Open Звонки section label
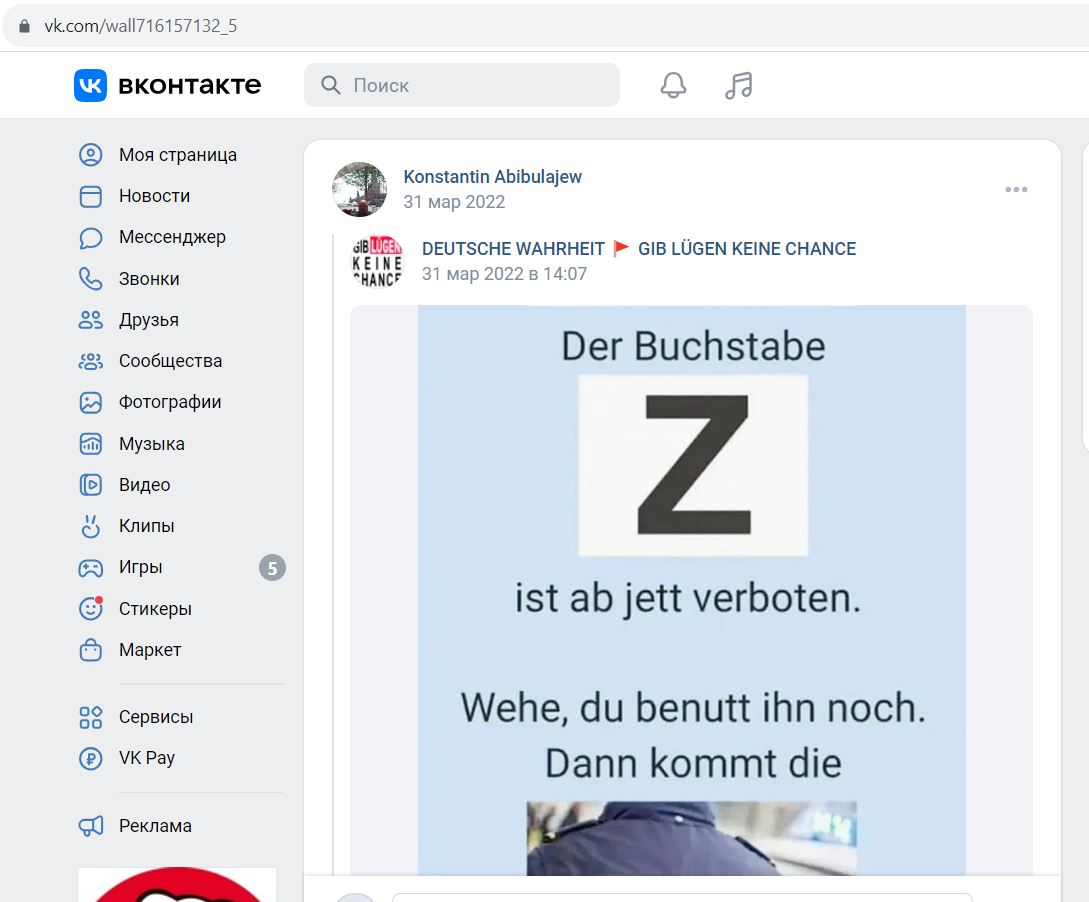Image resolution: width=1089 pixels, height=902 pixels. 149,278
